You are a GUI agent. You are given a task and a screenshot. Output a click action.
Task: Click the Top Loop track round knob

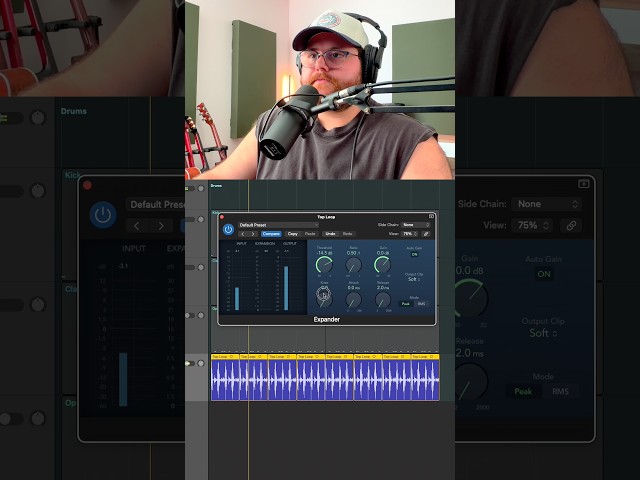(x=201, y=363)
